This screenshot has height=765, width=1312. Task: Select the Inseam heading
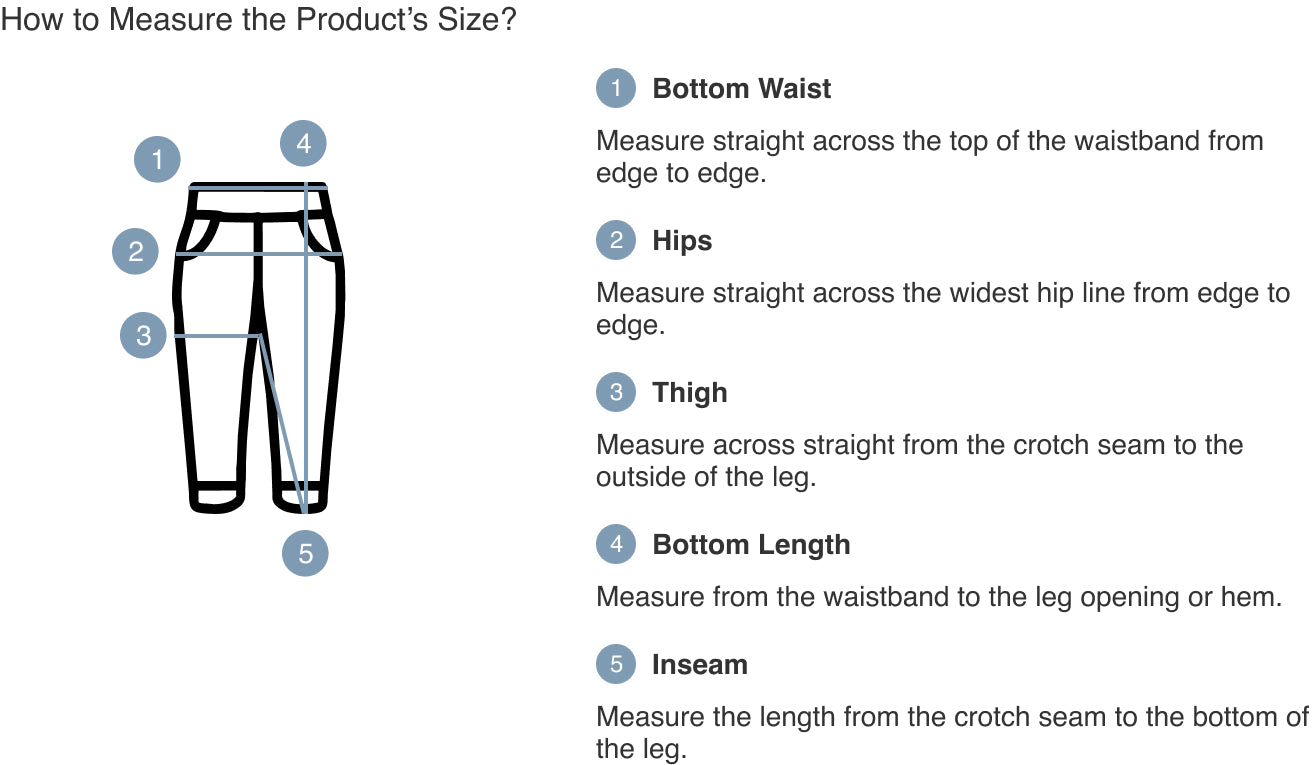[699, 665]
